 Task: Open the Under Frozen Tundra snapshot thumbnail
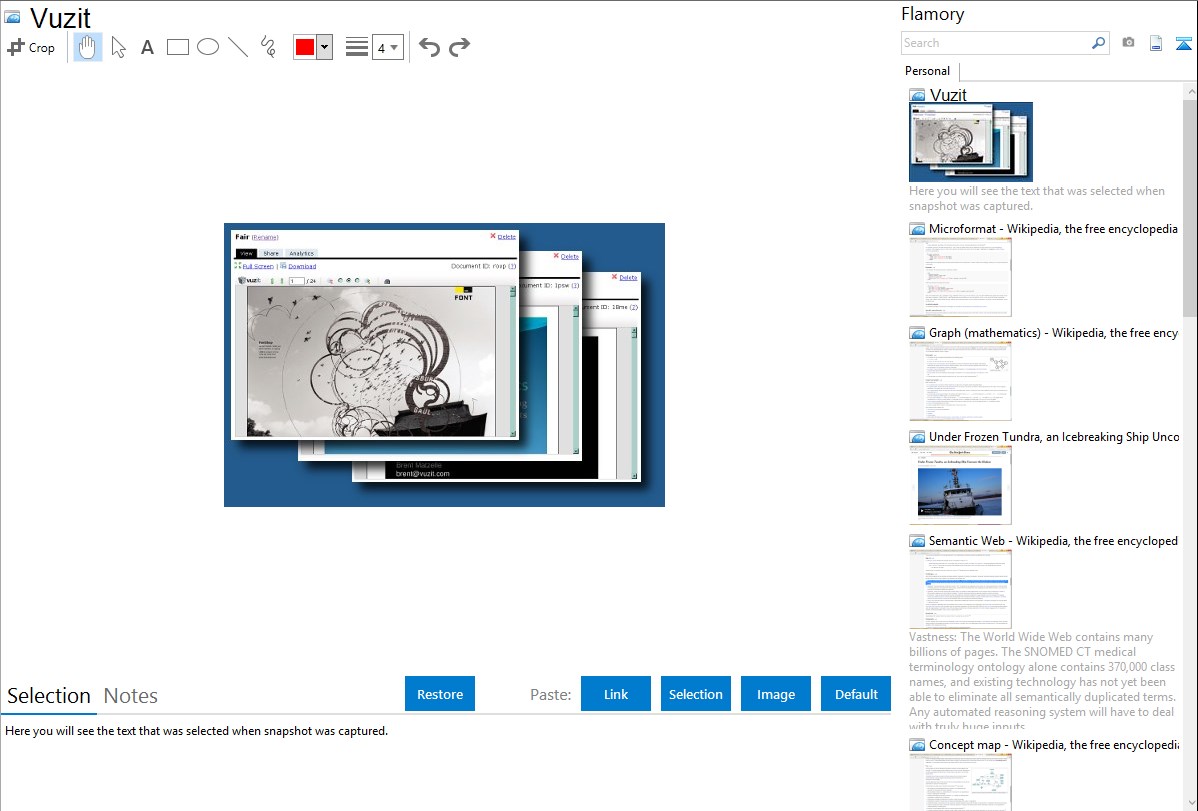pyautogui.click(x=960, y=485)
